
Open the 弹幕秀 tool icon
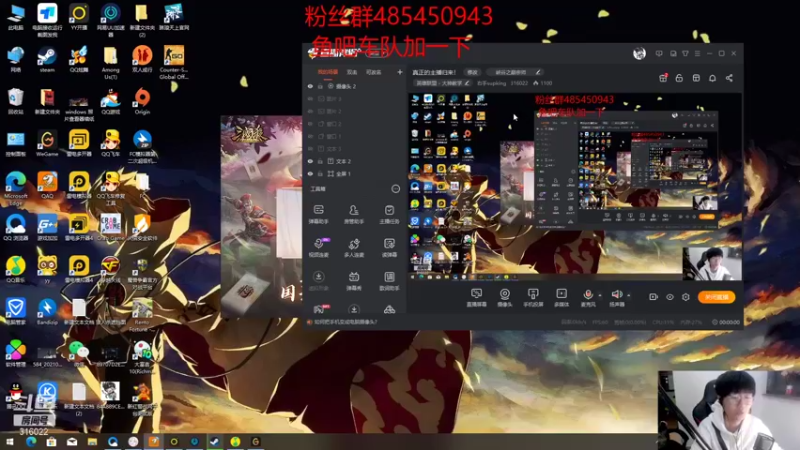click(354, 281)
